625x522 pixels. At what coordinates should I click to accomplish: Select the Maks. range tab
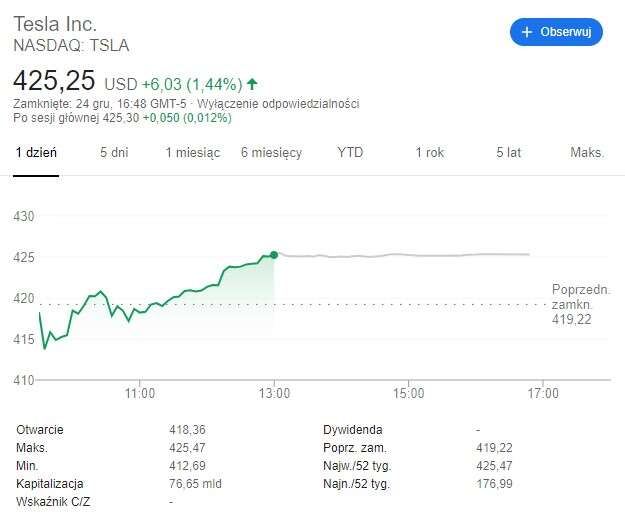click(587, 153)
